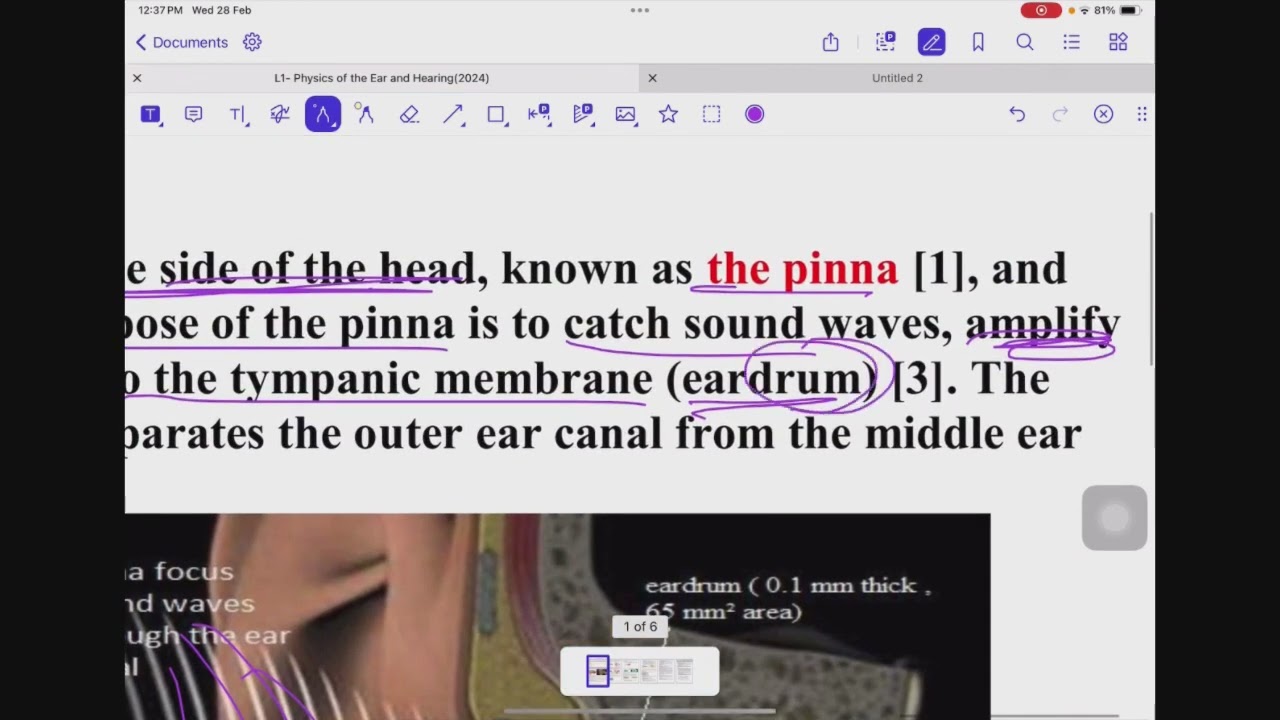Switch to the Untitled 2 tab
Viewport: 1280px width, 720px height.
(897, 78)
